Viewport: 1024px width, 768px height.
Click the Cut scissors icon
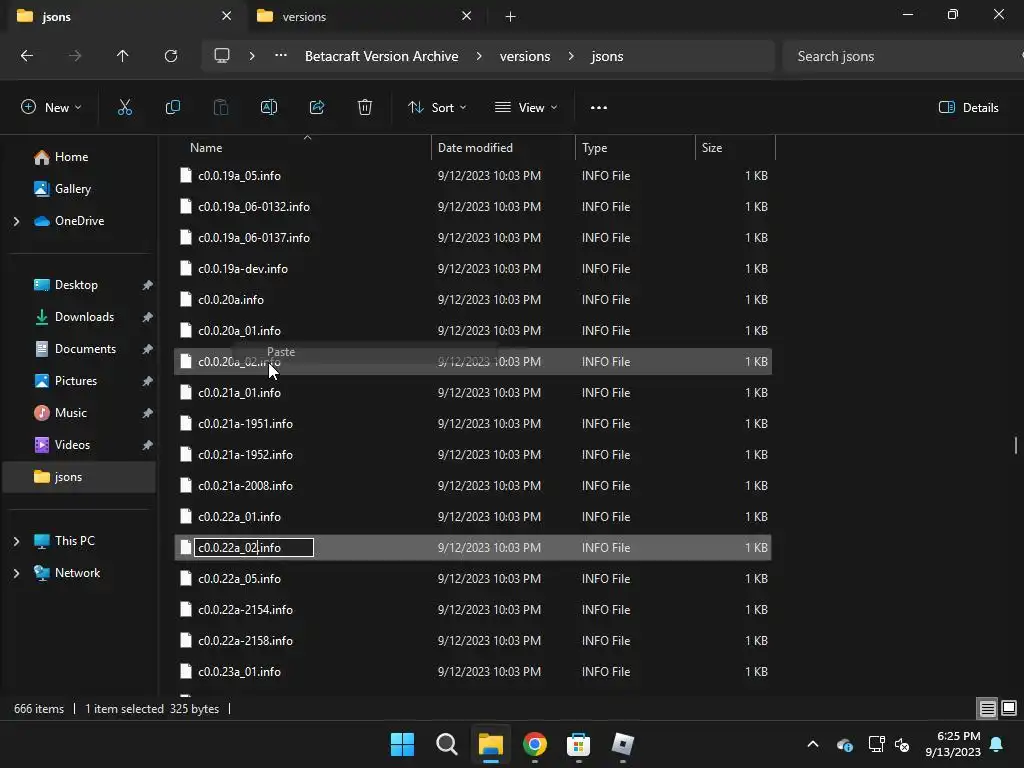click(124, 108)
